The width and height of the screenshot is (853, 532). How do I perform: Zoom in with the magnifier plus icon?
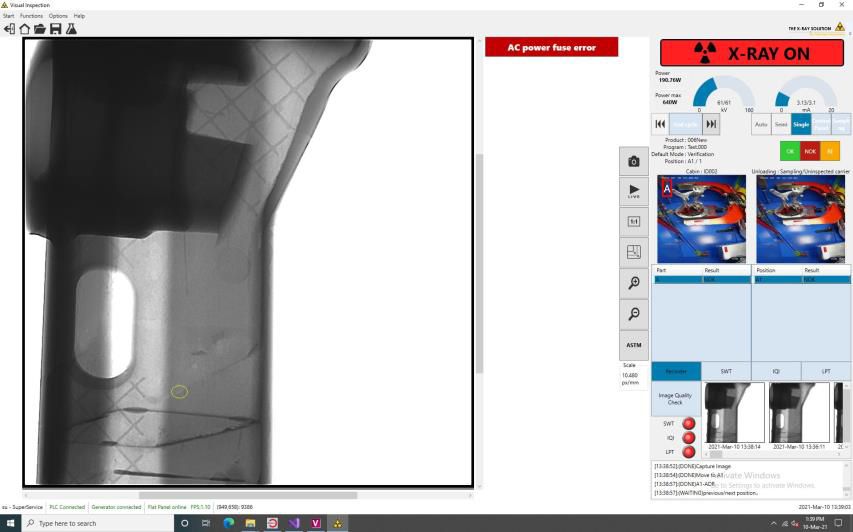(x=633, y=283)
